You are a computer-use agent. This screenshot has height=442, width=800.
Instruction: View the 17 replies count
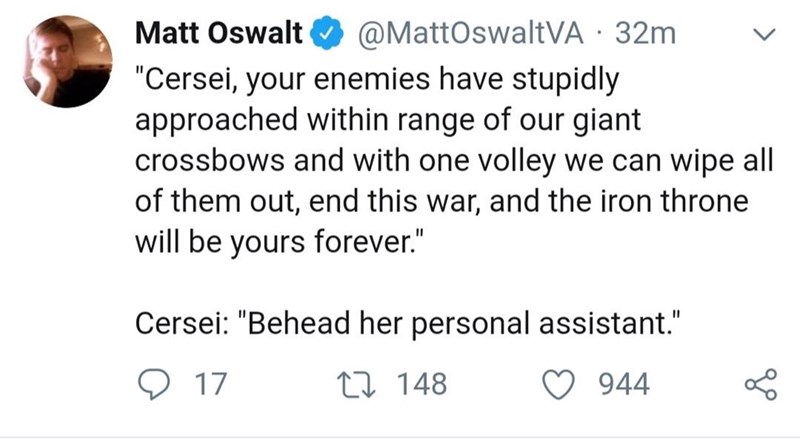(x=211, y=384)
